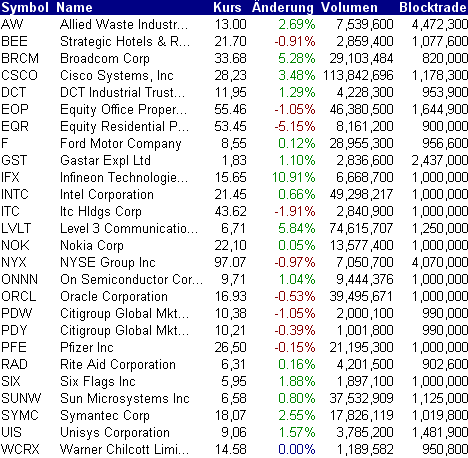Click PDW volume 2,000,100
Image resolution: width=468 pixels, height=458 pixels.
pyautogui.click(x=365, y=313)
